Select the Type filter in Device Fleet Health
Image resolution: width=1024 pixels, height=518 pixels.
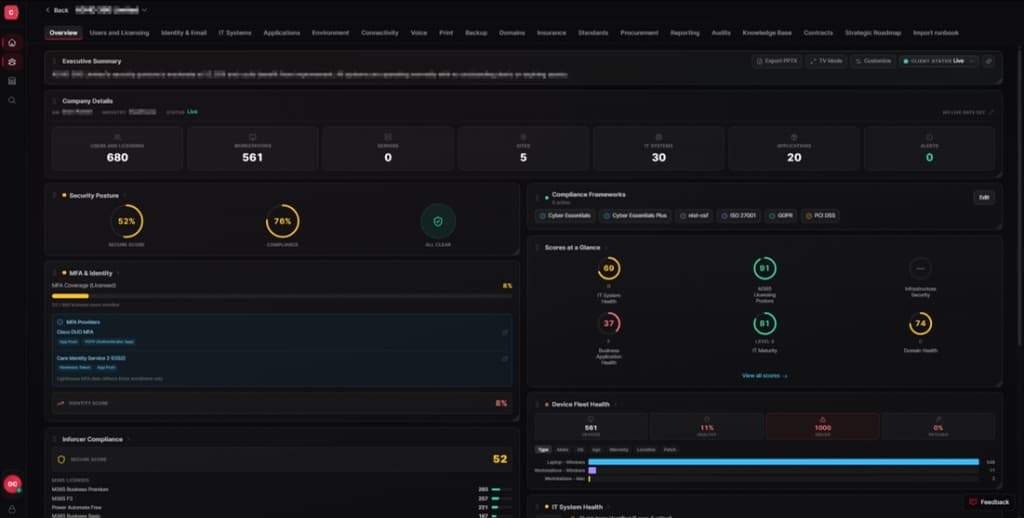(543, 450)
